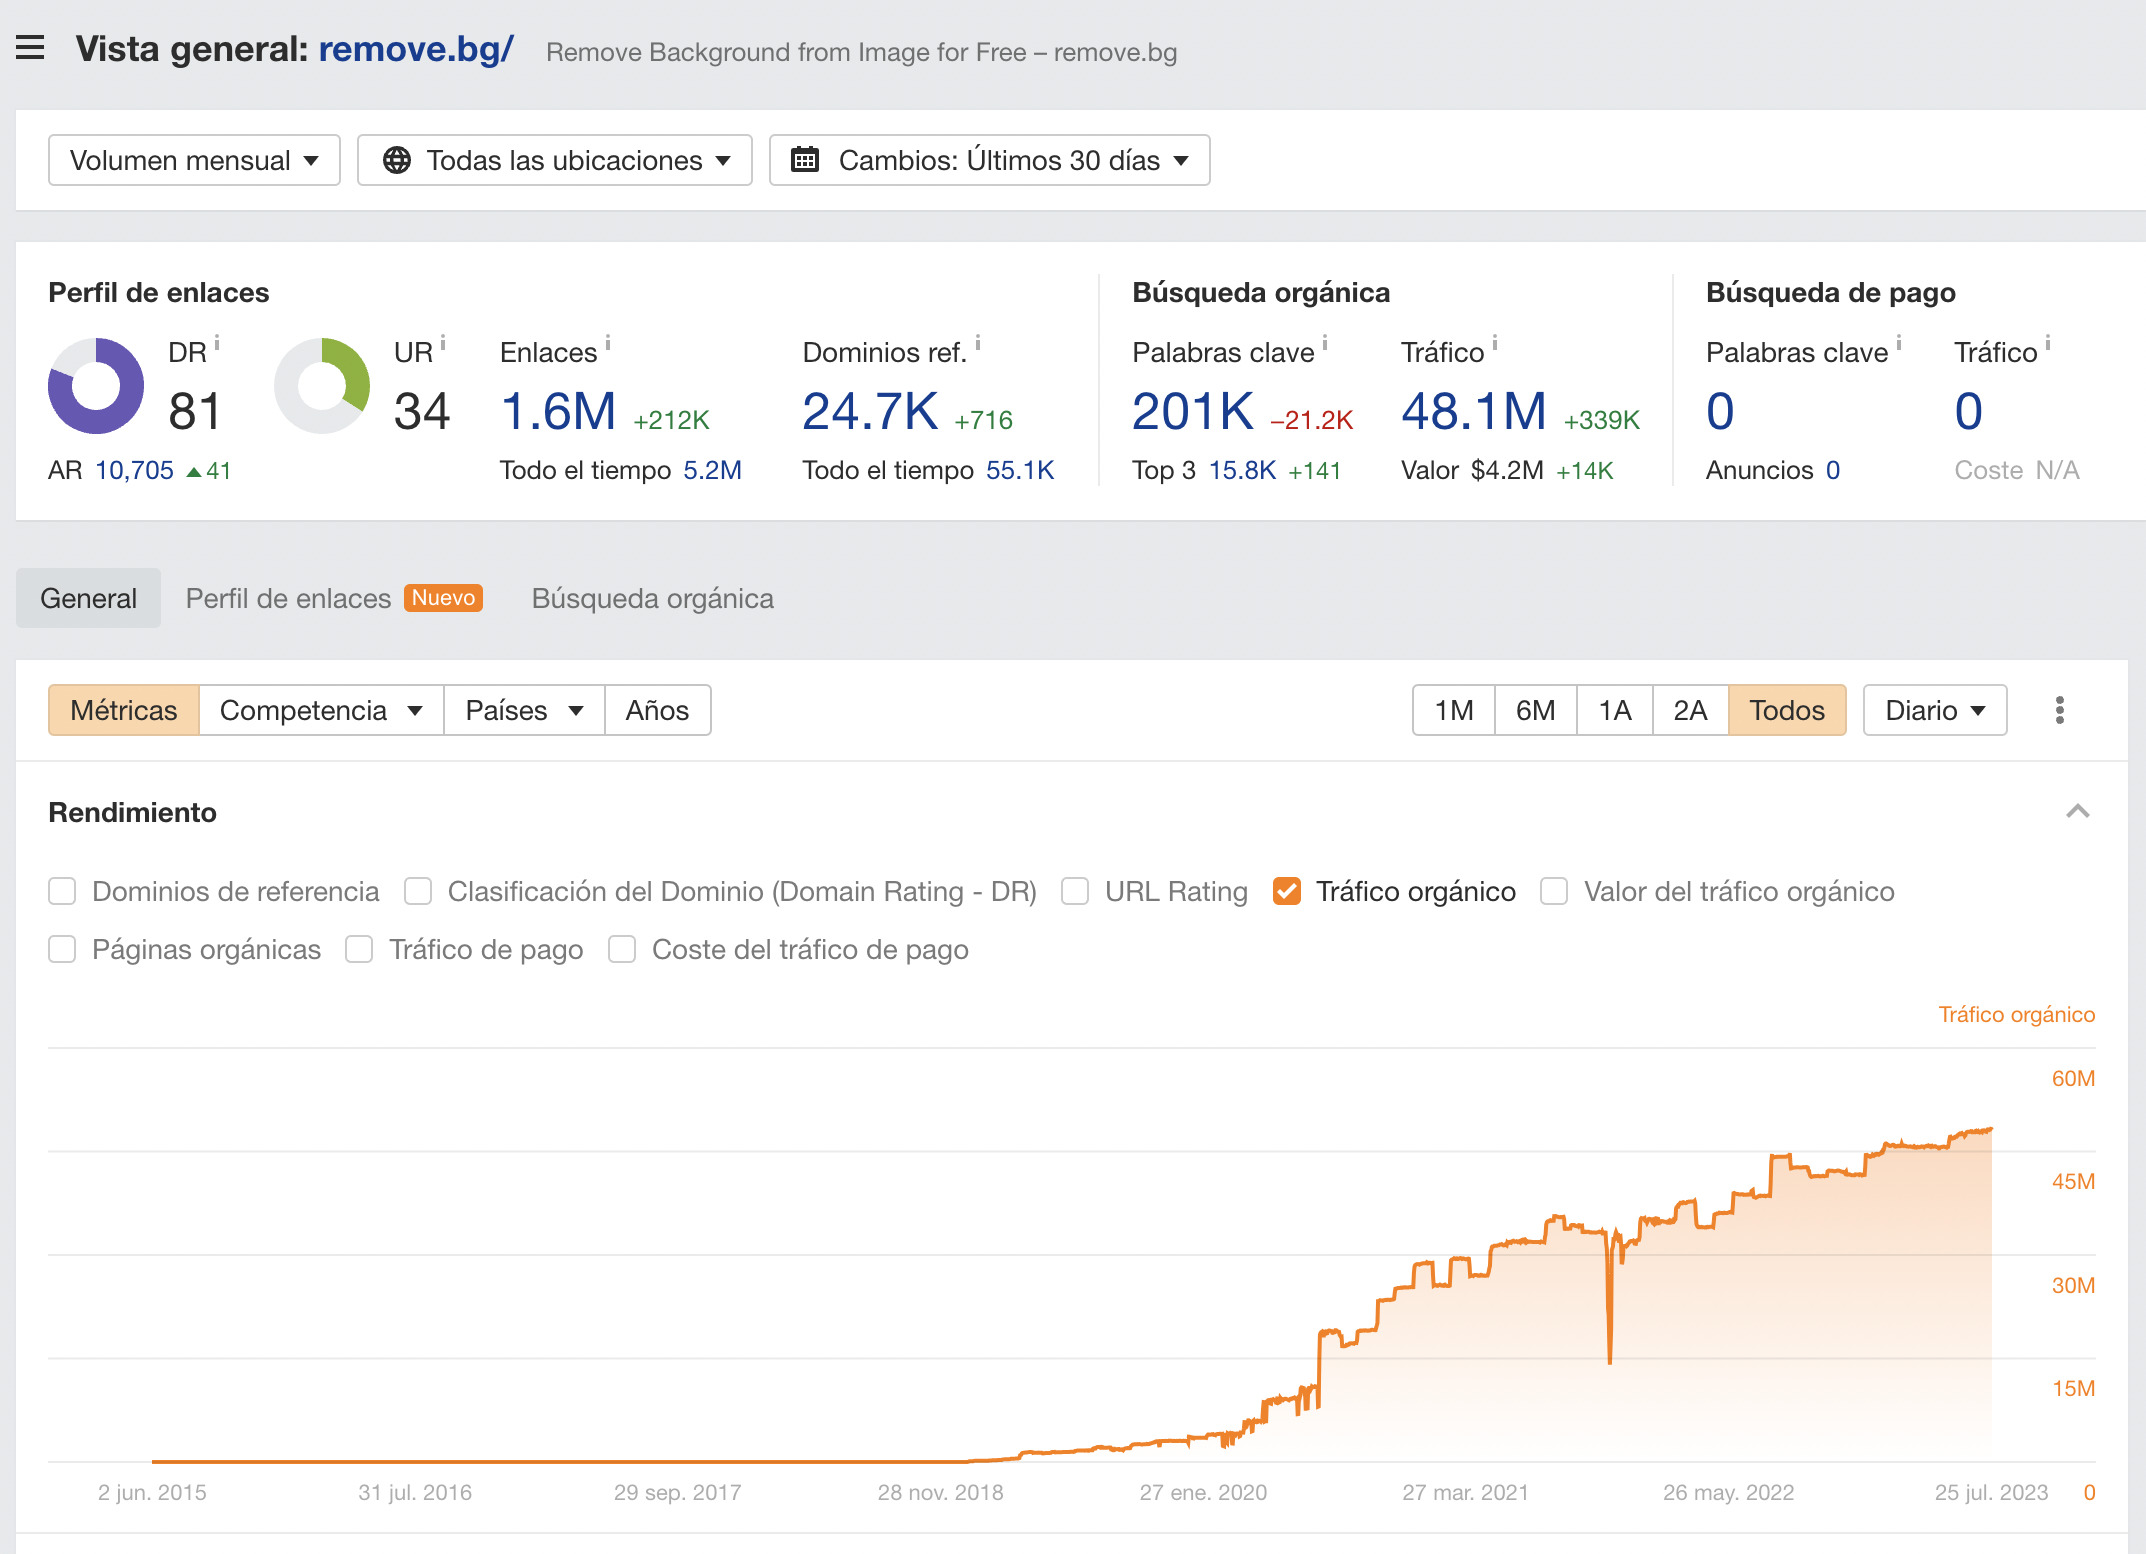Select the 6M time range button

(1535, 710)
